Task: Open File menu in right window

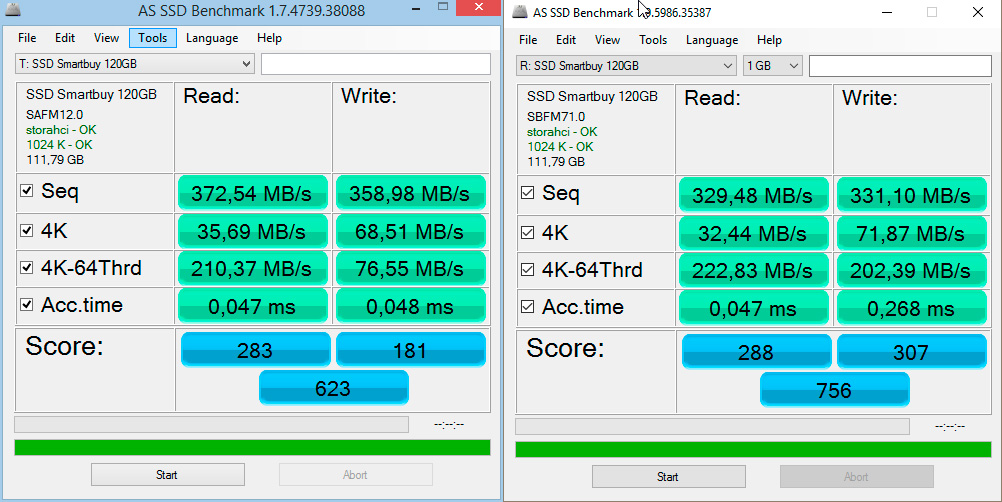Action: pos(528,40)
